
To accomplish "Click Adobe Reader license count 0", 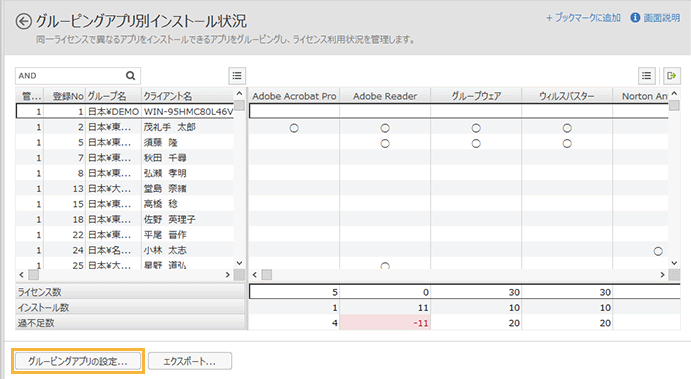I will [385, 292].
